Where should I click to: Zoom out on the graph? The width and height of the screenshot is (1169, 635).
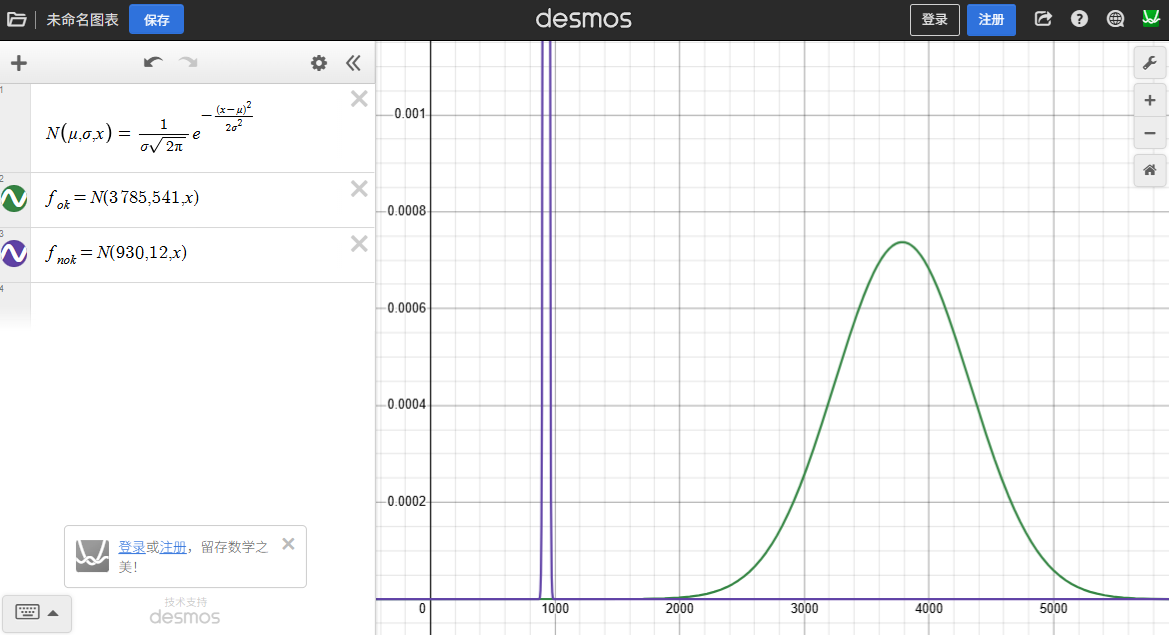1150,133
